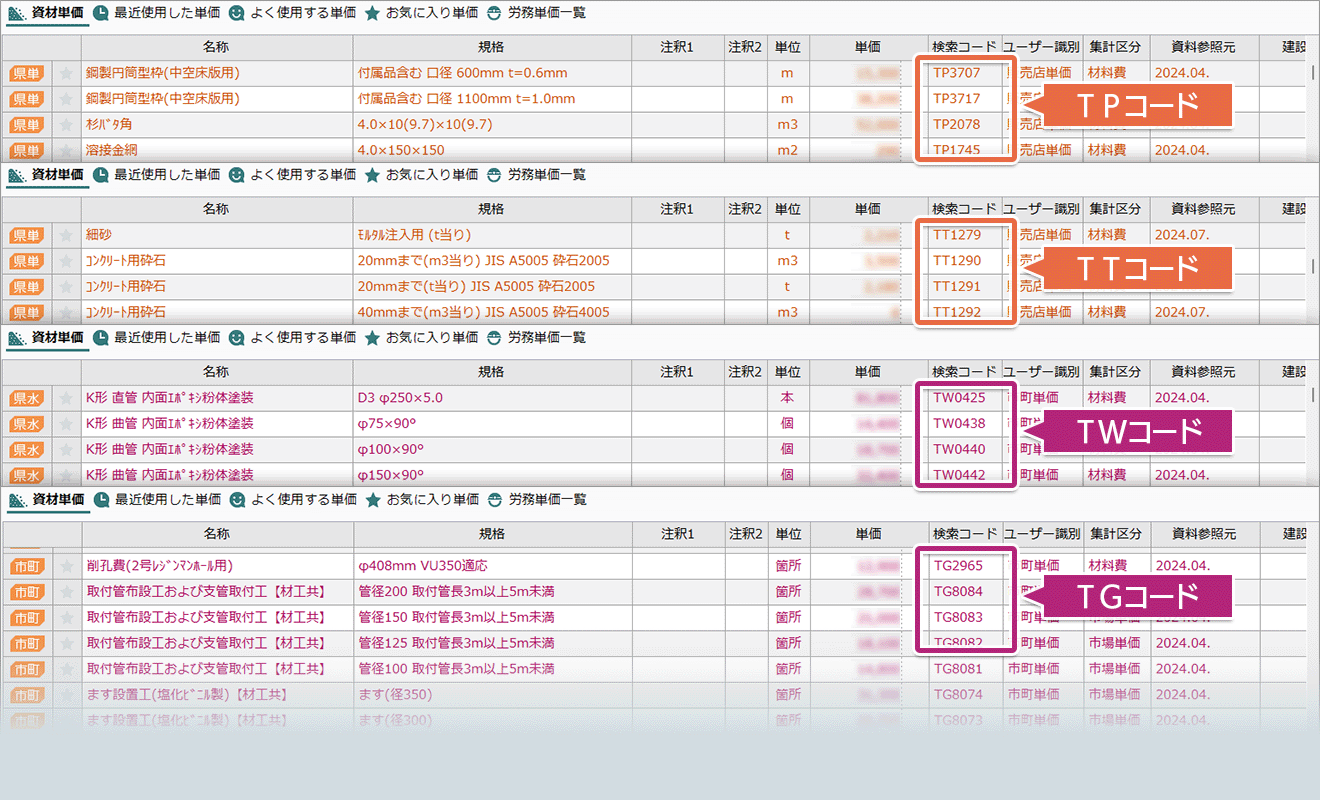Click 資料参照元 column header in the TP-code table
Screen dimensions: 1320x800
[x=1203, y=48]
